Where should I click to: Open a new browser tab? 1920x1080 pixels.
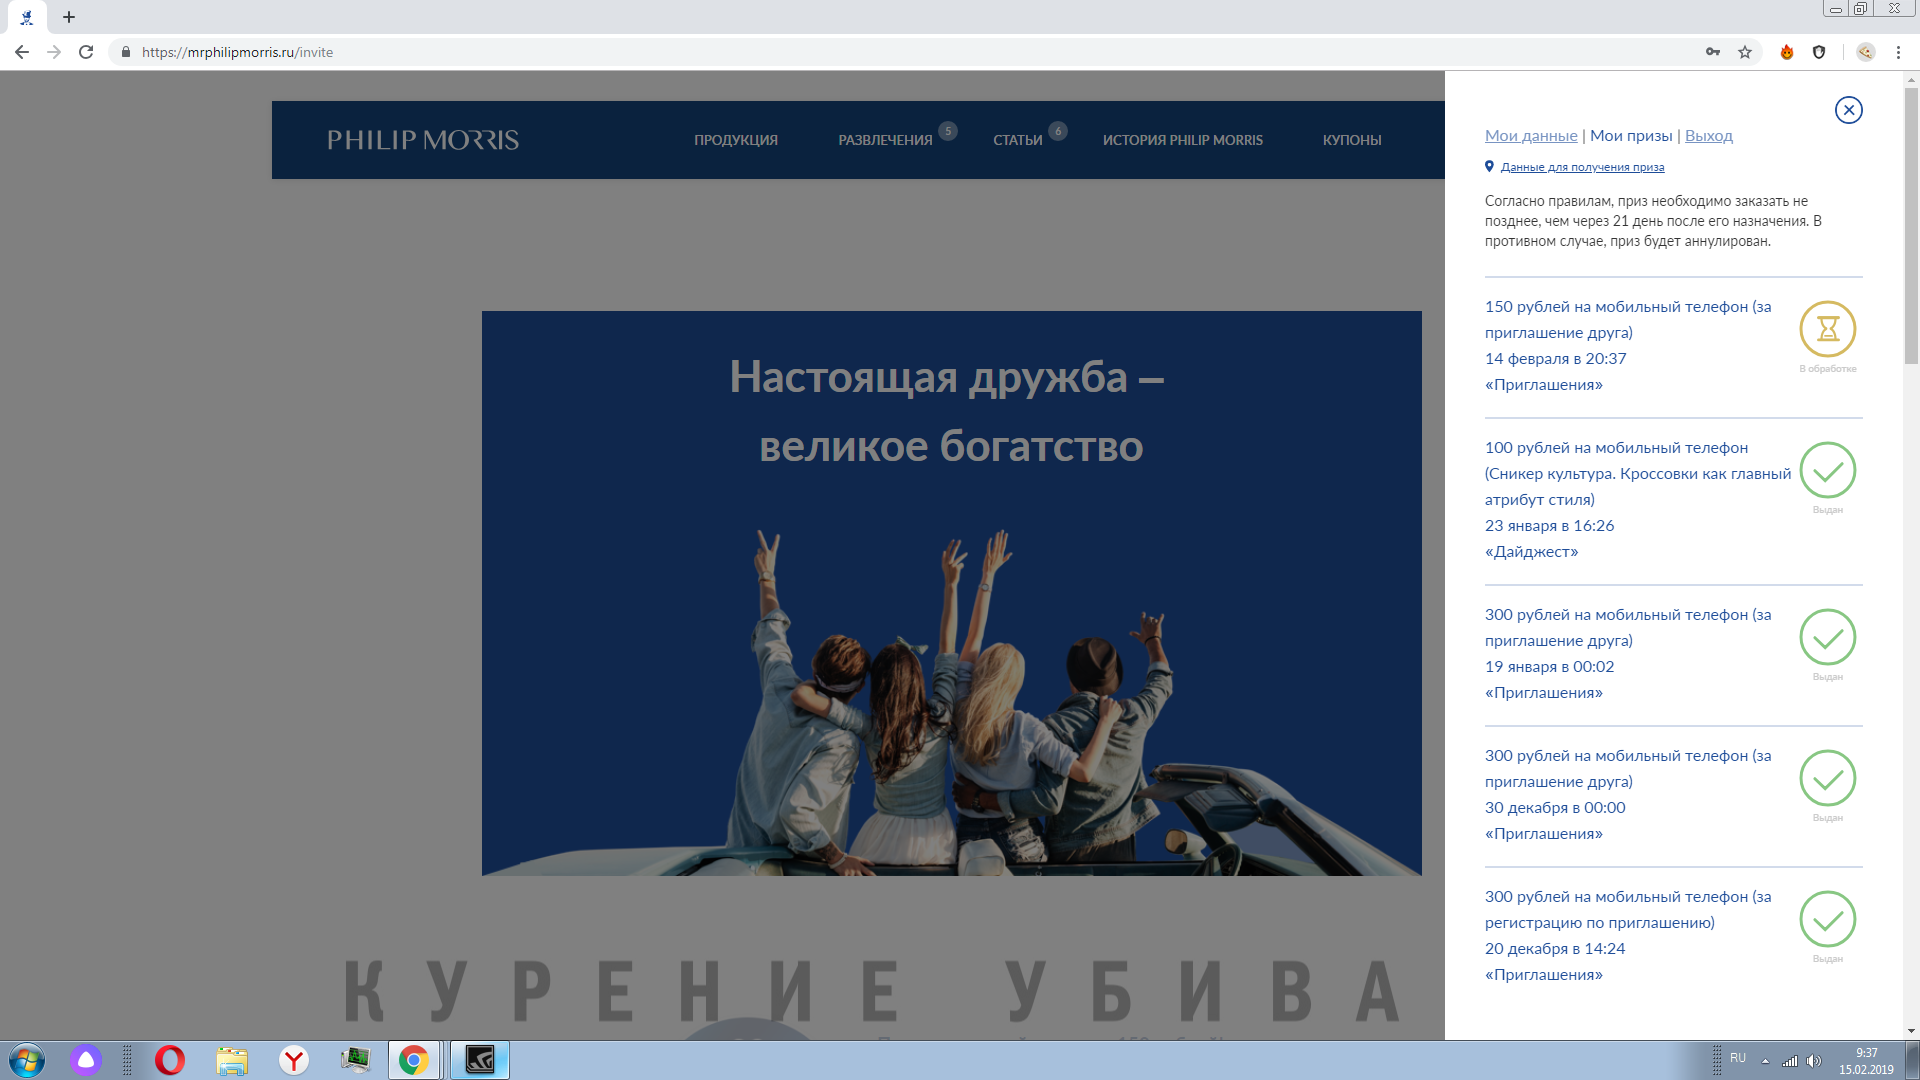pos(69,17)
